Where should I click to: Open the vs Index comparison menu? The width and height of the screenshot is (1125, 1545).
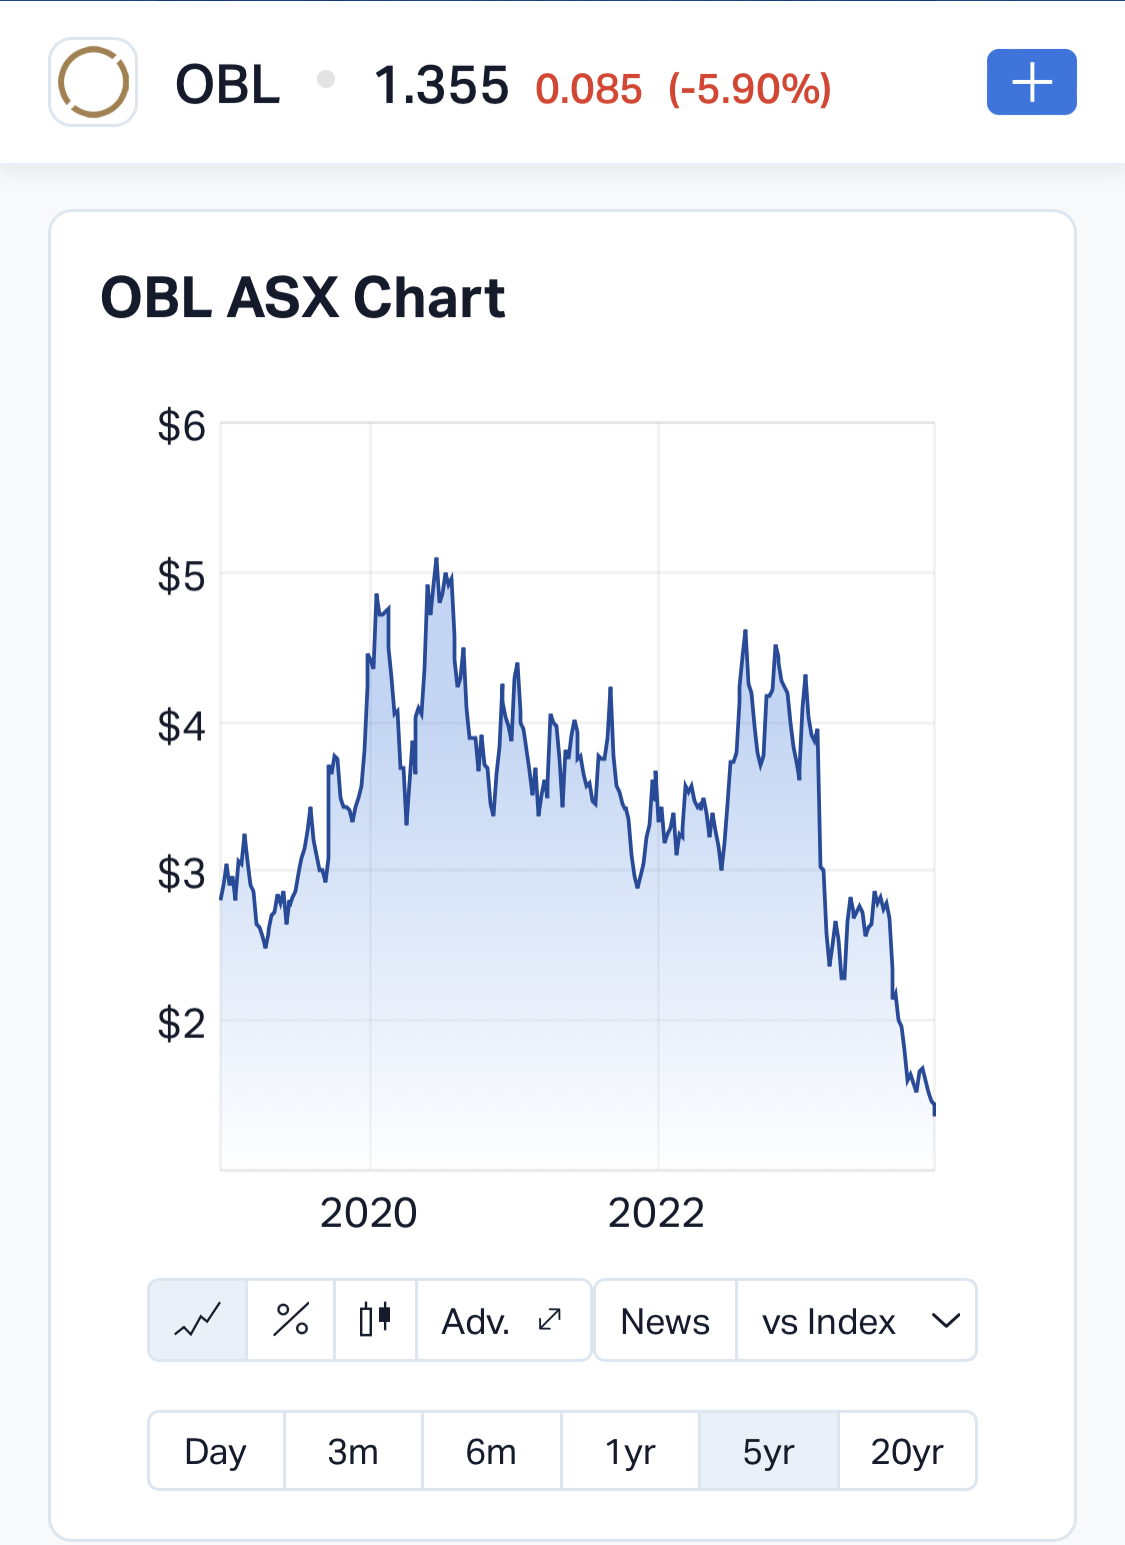tap(829, 1320)
